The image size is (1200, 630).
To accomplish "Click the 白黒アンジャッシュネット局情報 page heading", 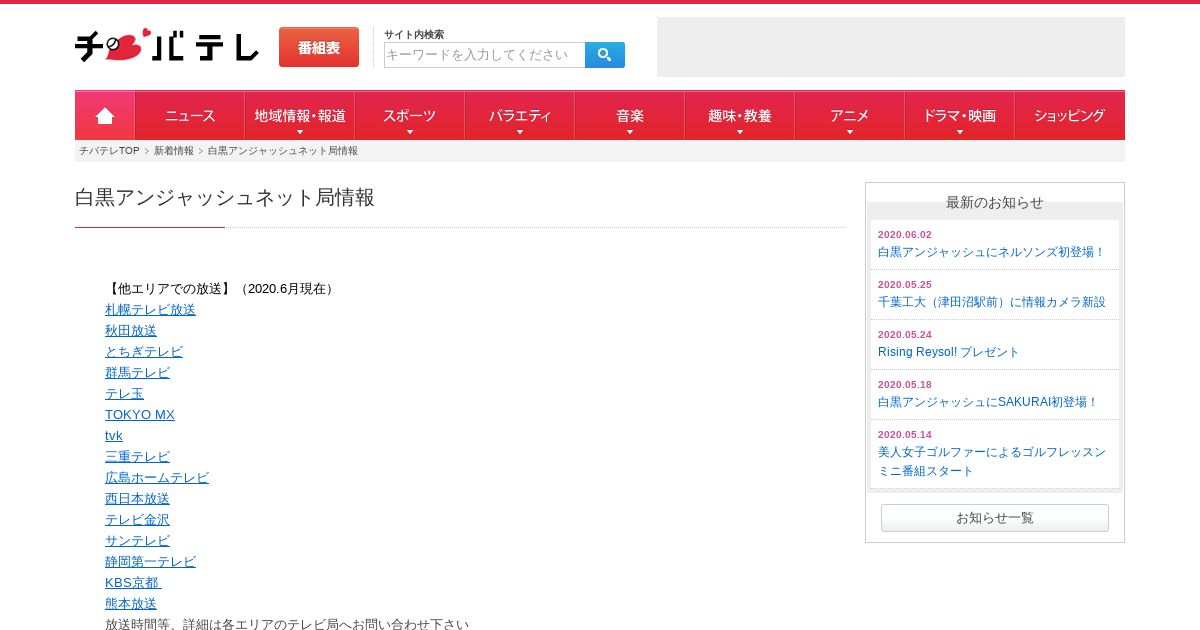I will 225,198.
